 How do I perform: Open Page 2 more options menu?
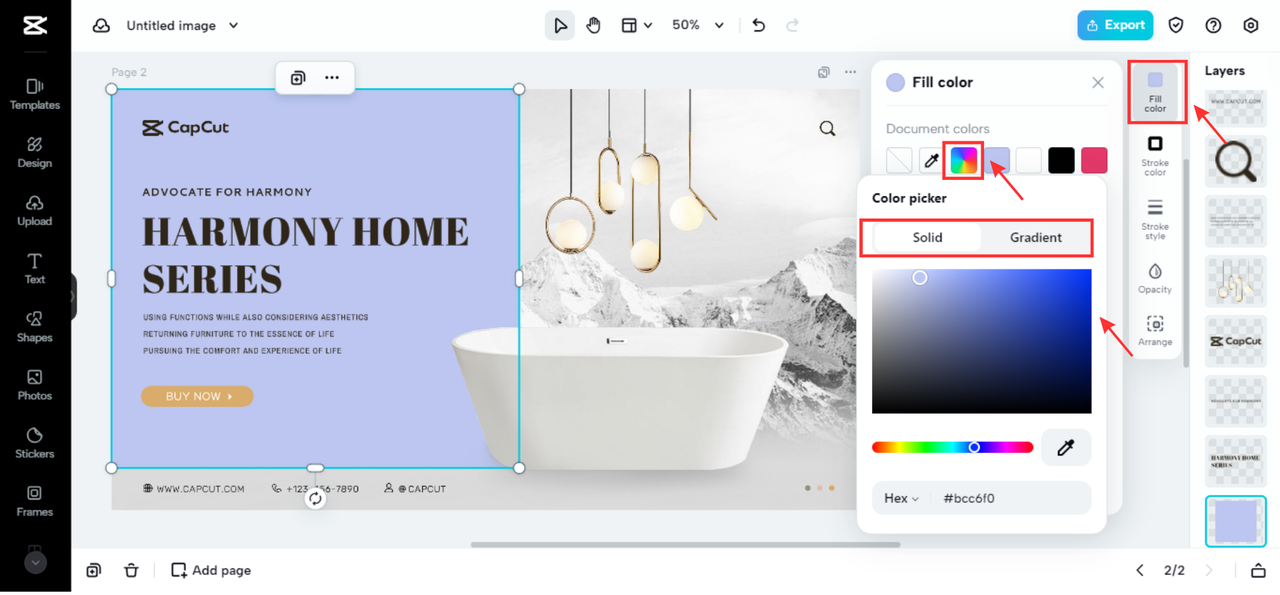click(850, 72)
